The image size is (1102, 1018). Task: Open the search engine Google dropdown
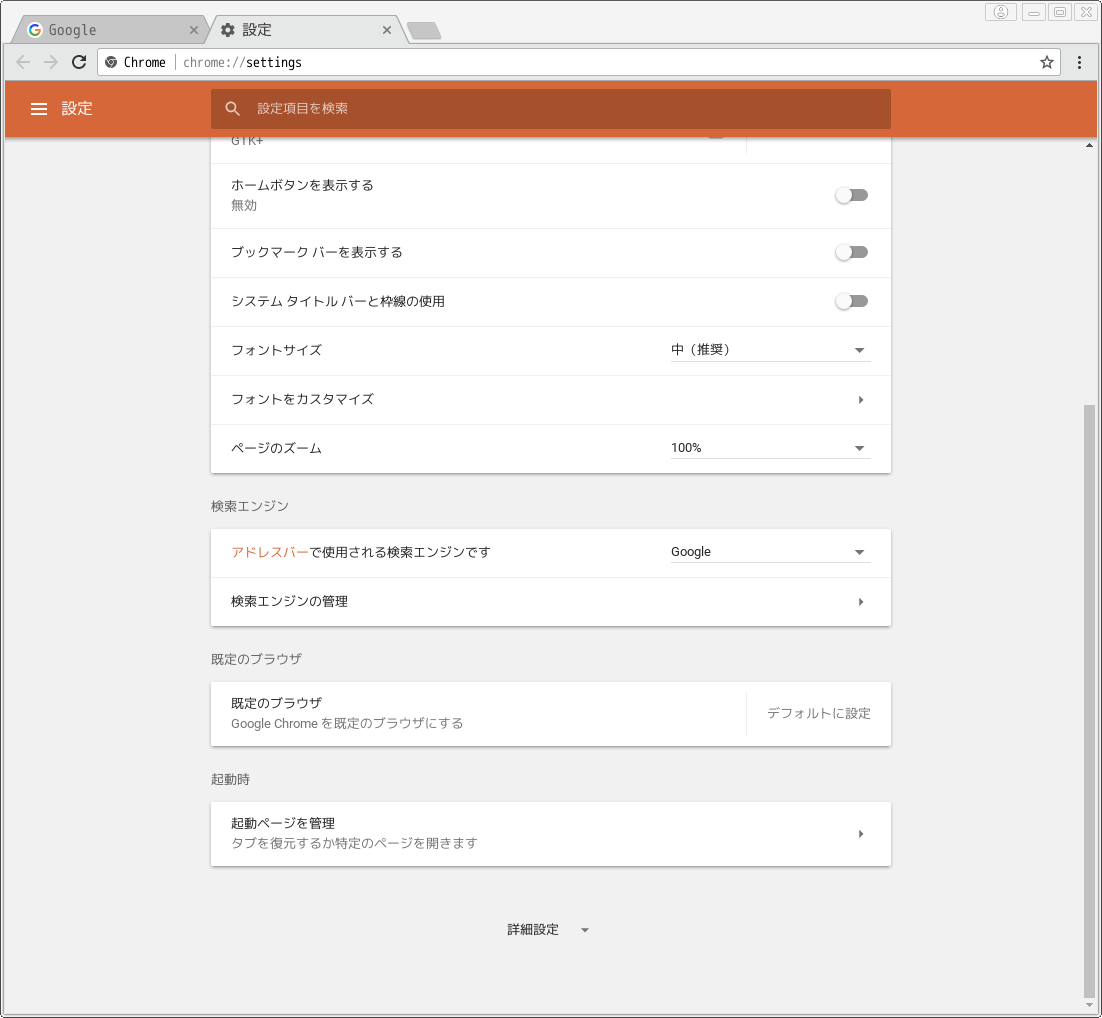(770, 552)
